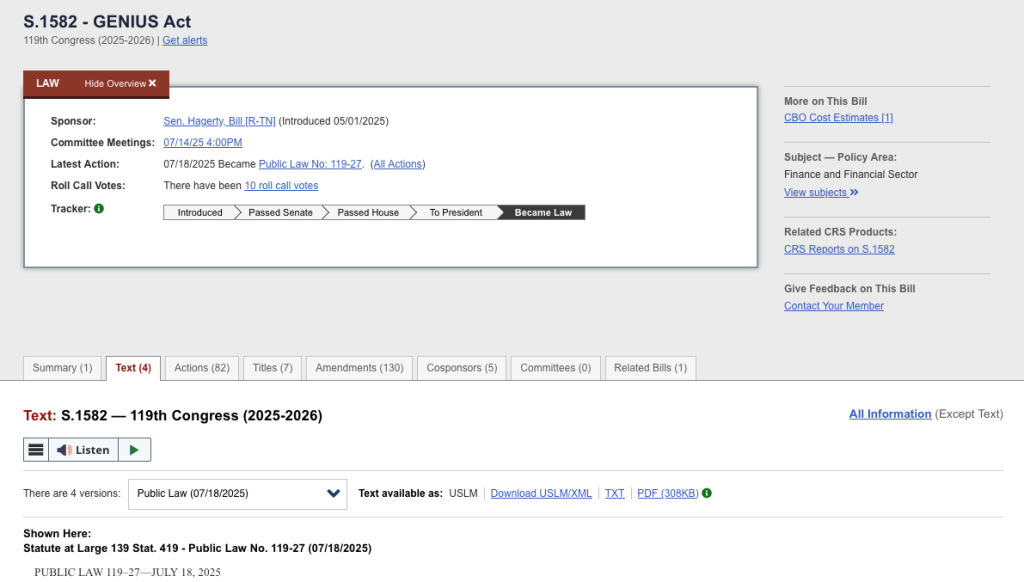This screenshot has width=1024, height=582.
Task: Click the PDF info icon
Action: pos(707,493)
